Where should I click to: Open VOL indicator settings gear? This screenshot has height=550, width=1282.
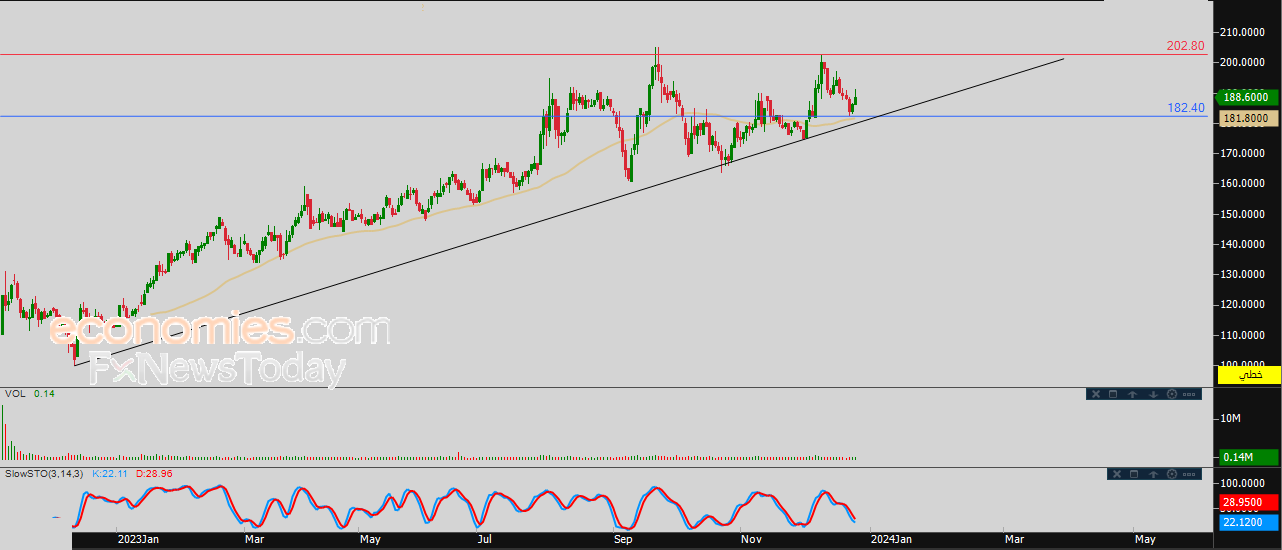click(1172, 394)
